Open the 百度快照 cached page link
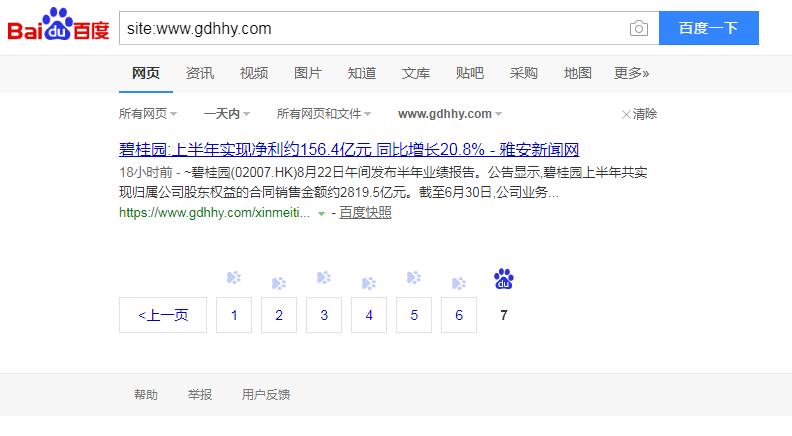 pos(365,213)
